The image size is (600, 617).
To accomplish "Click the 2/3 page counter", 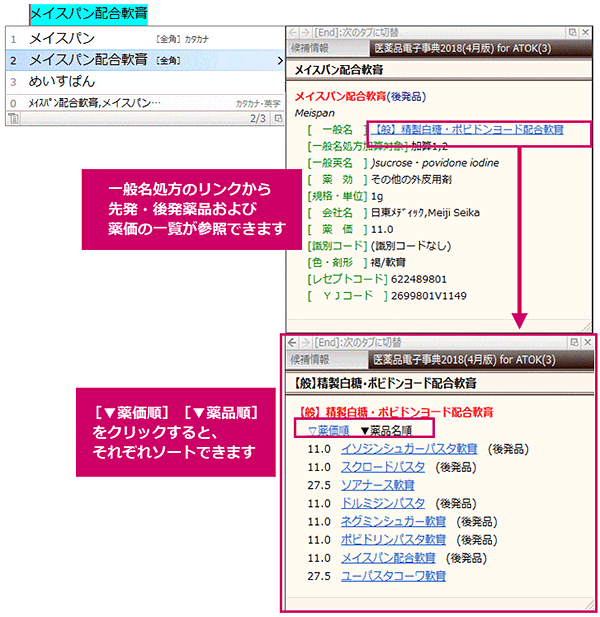I will [x=258, y=118].
